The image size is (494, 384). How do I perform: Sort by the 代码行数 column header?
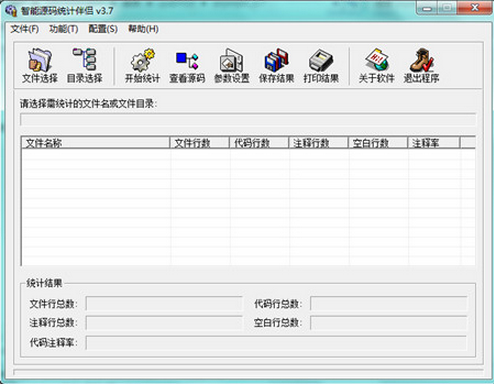coord(259,143)
